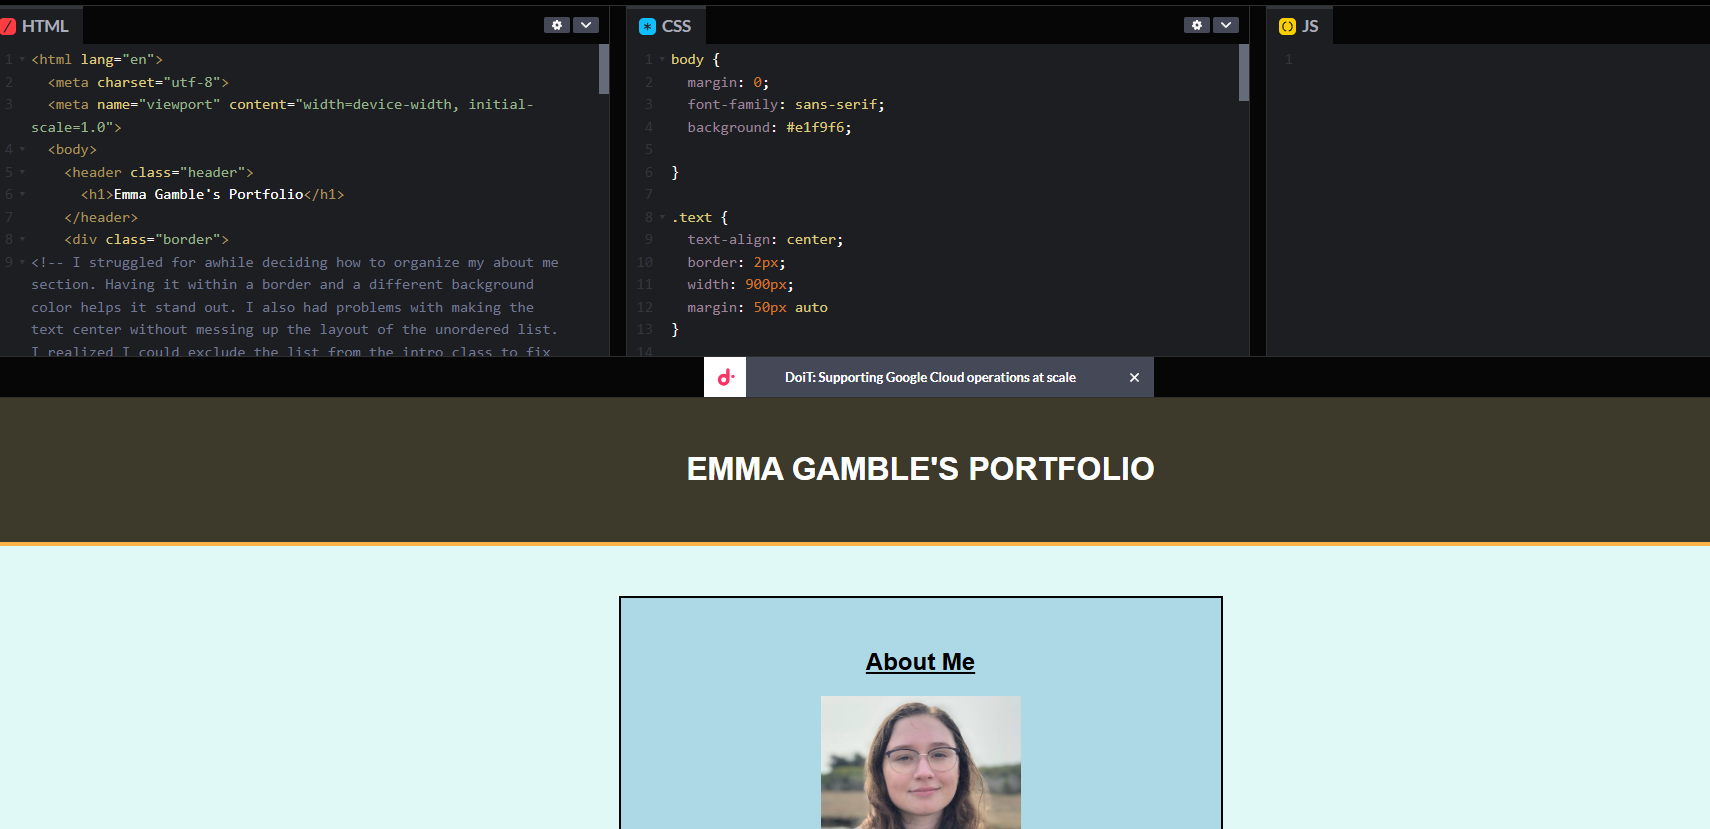Fold the .text rule in CSS line 8
Viewport: 1710px width, 829px height.
tap(662, 217)
